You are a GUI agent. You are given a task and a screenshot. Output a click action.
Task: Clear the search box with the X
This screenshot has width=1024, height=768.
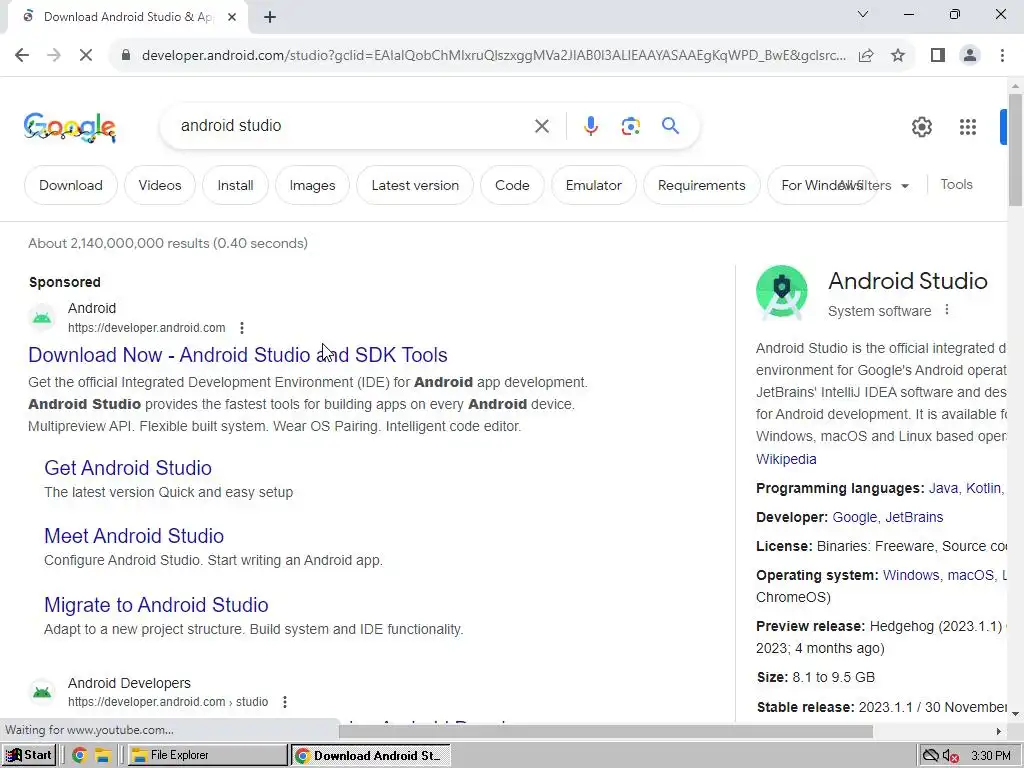pyautogui.click(x=541, y=126)
